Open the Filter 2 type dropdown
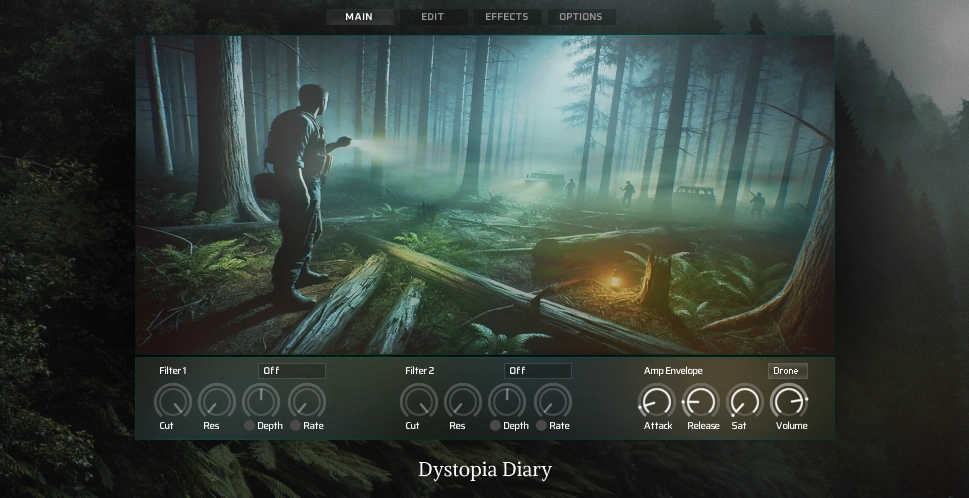Image resolution: width=969 pixels, height=498 pixels. [538, 371]
